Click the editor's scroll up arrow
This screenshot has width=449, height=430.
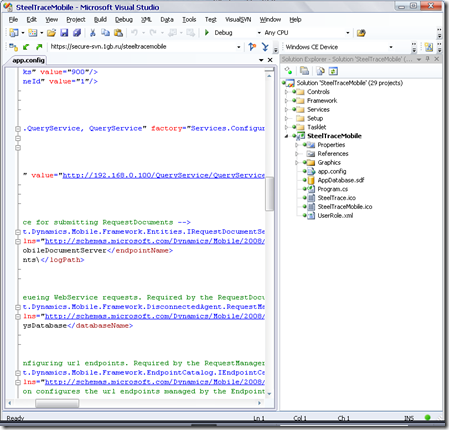pyautogui.click(x=269, y=76)
